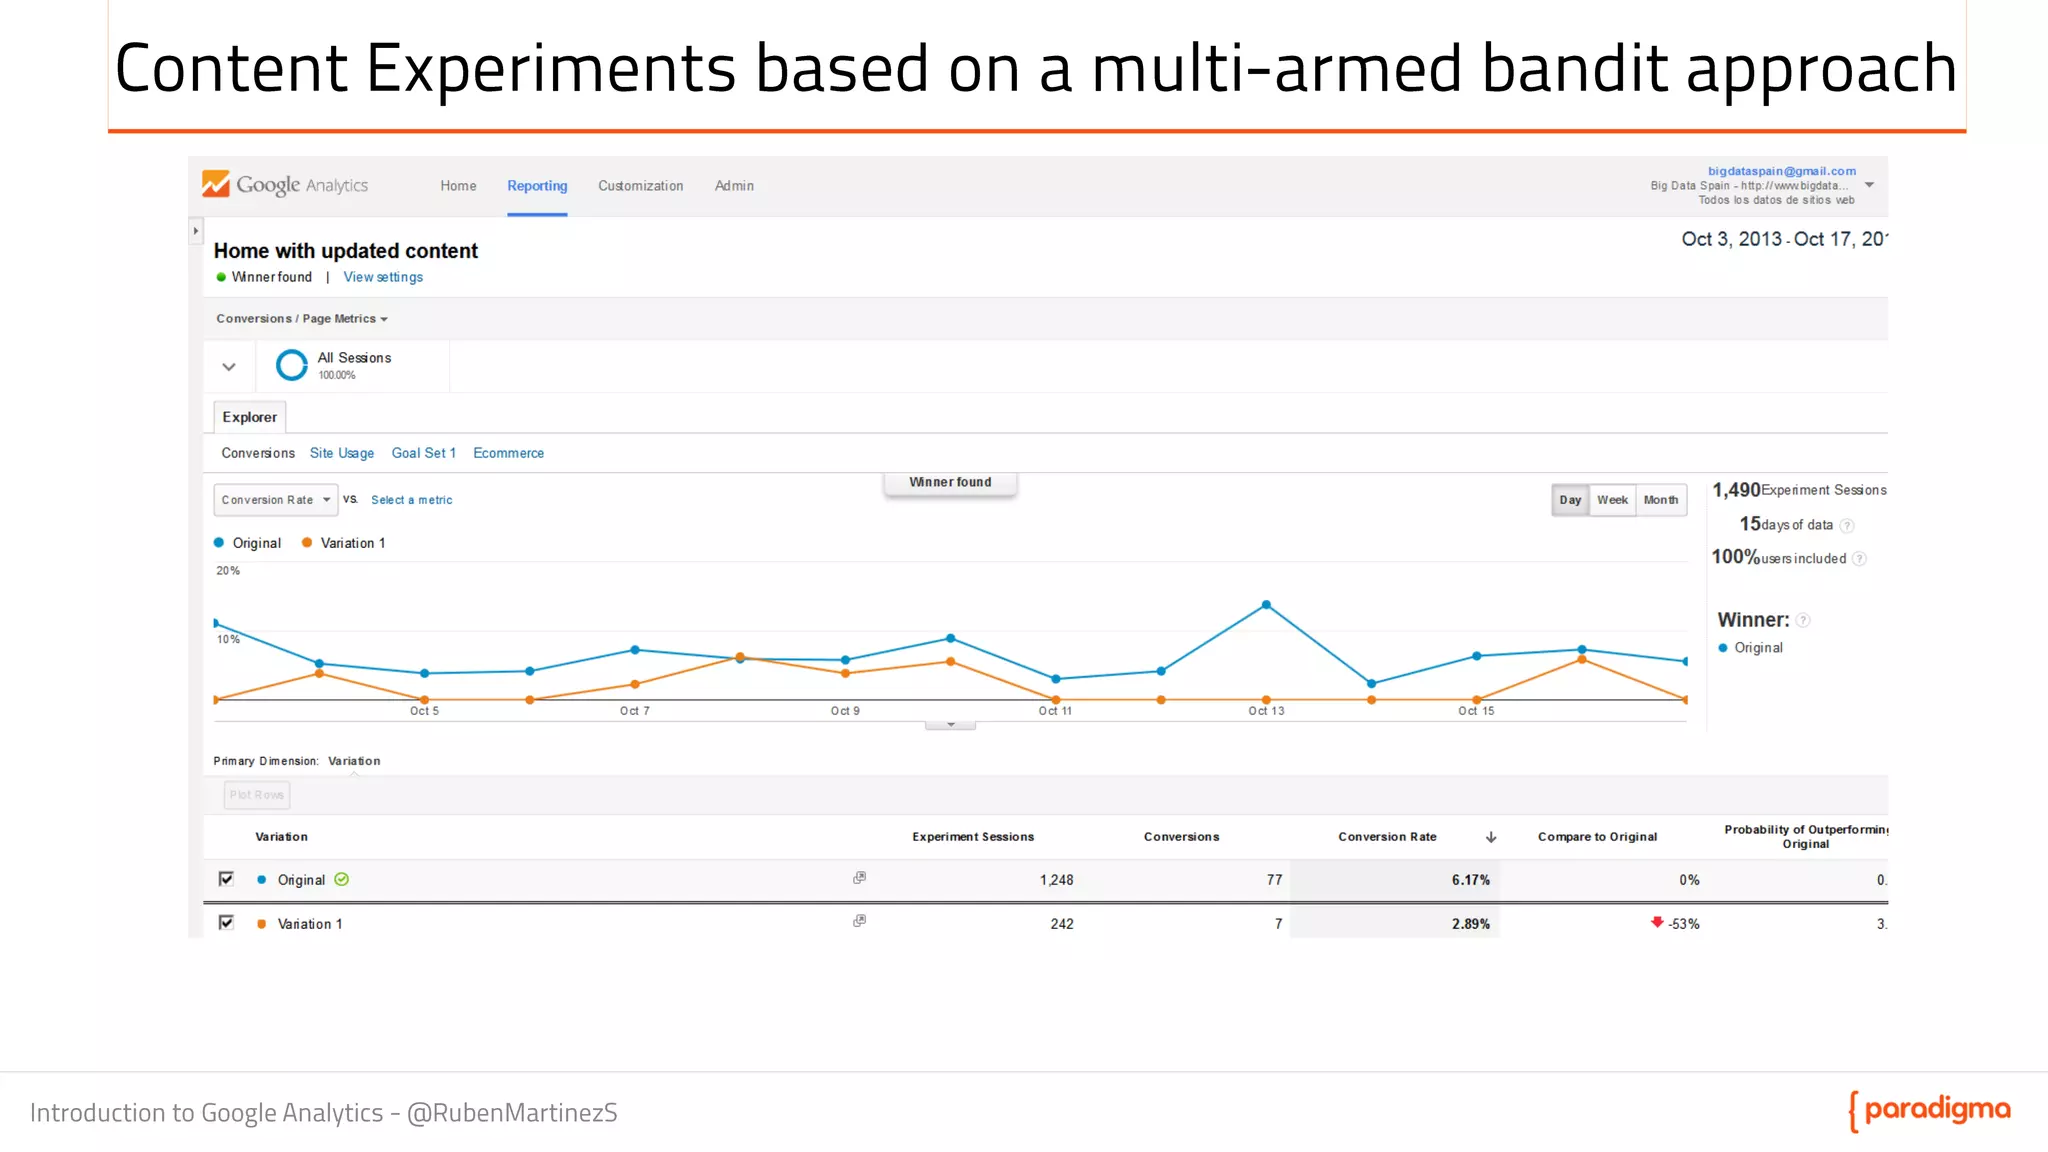Click the Select a metric link
This screenshot has width=2048, height=1152.
pyautogui.click(x=411, y=500)
